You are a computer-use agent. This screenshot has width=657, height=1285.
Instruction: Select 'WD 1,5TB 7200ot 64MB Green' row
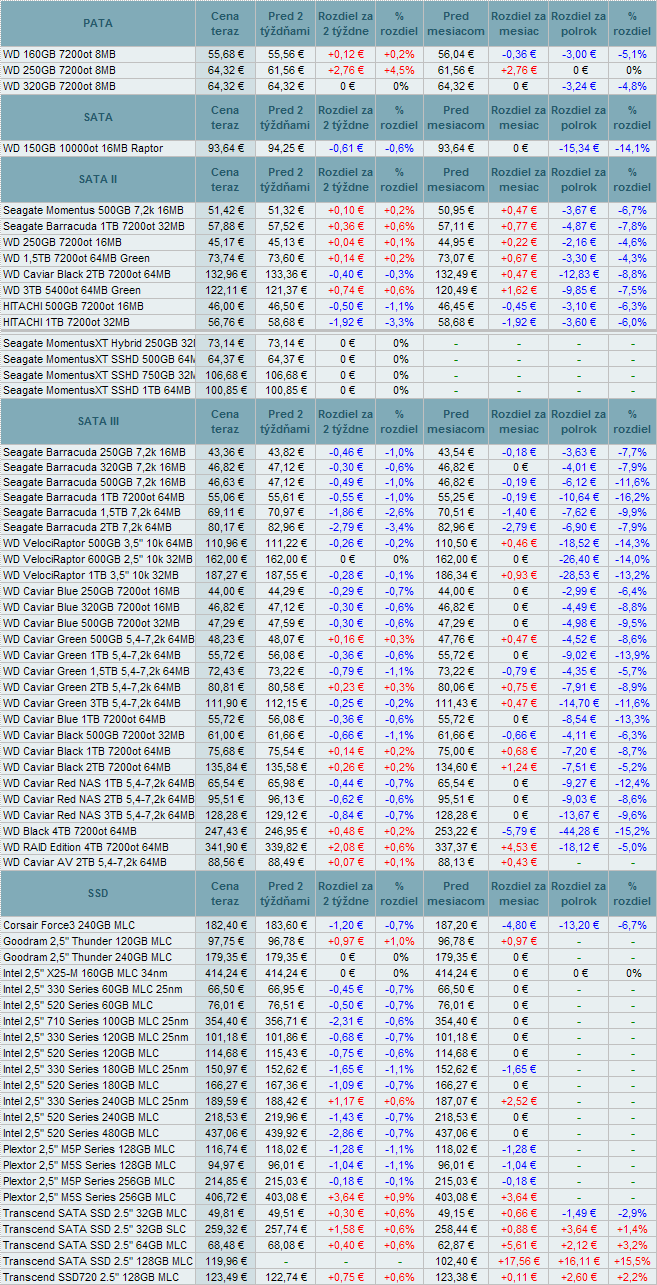(77, 258)
